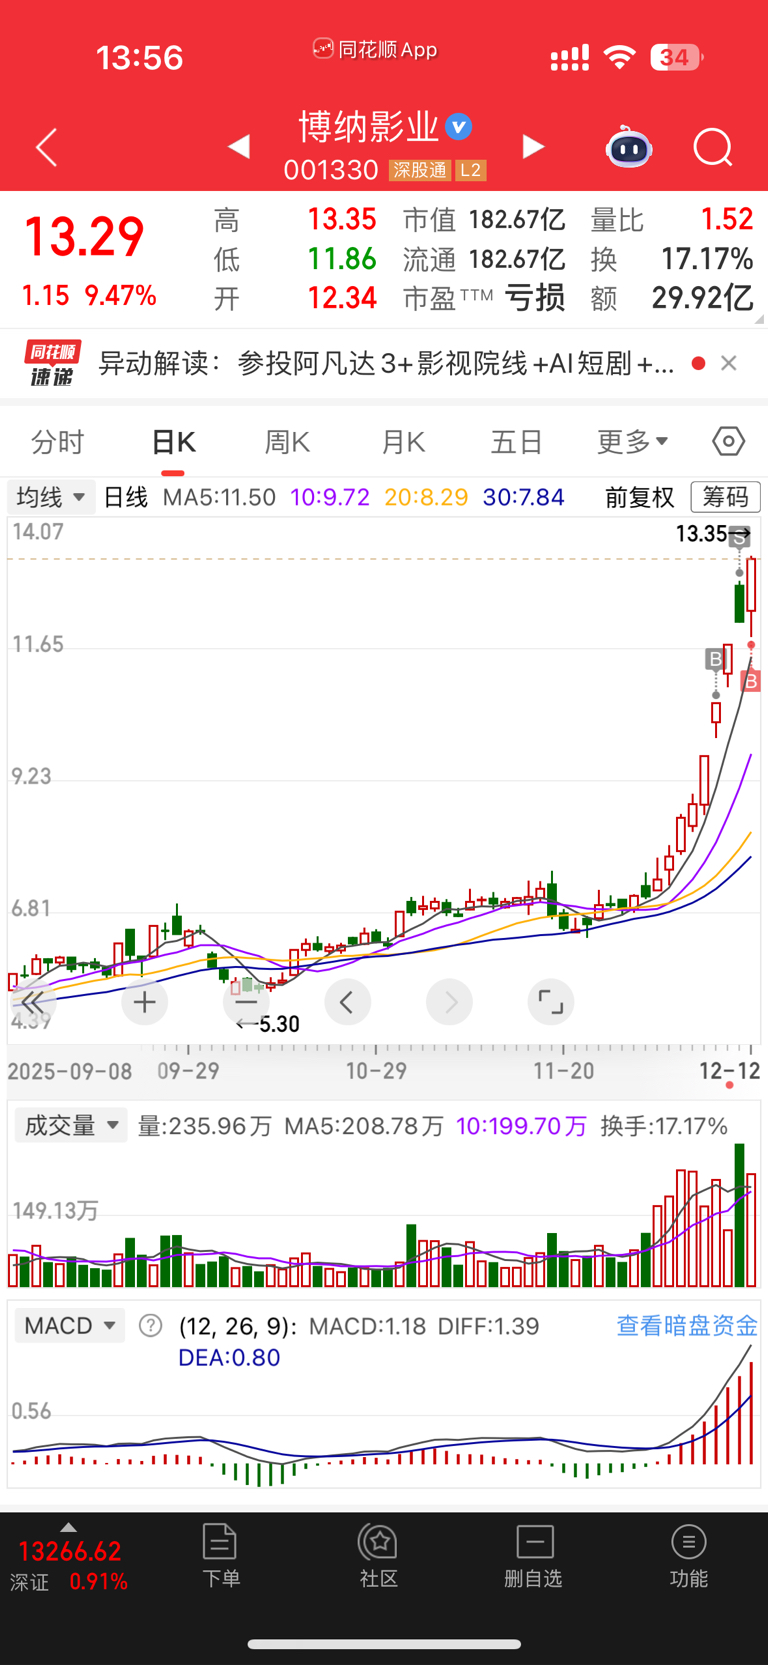
Task: Tap the S sell marker on the chart
Action: pyautogui.click(x=739, y=538)
